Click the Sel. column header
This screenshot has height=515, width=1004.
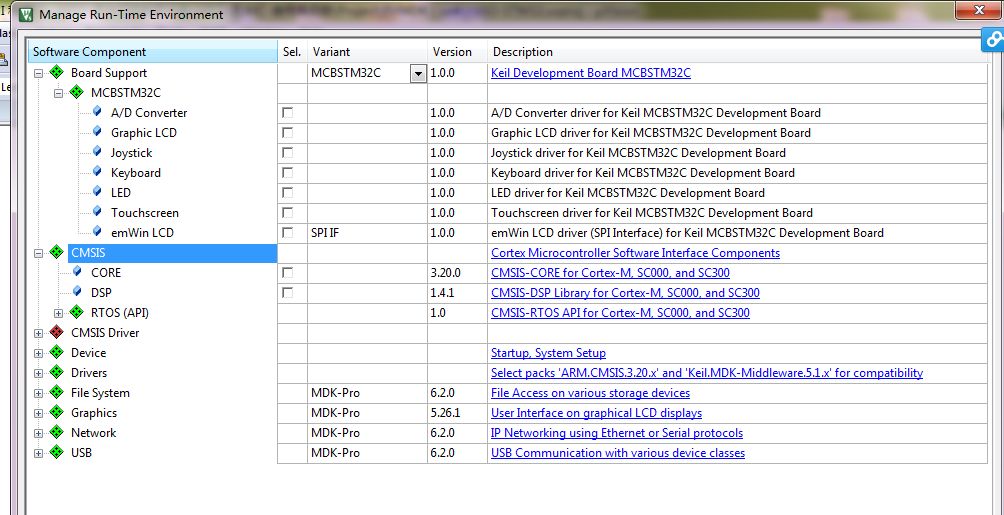(x=293, y=52)
